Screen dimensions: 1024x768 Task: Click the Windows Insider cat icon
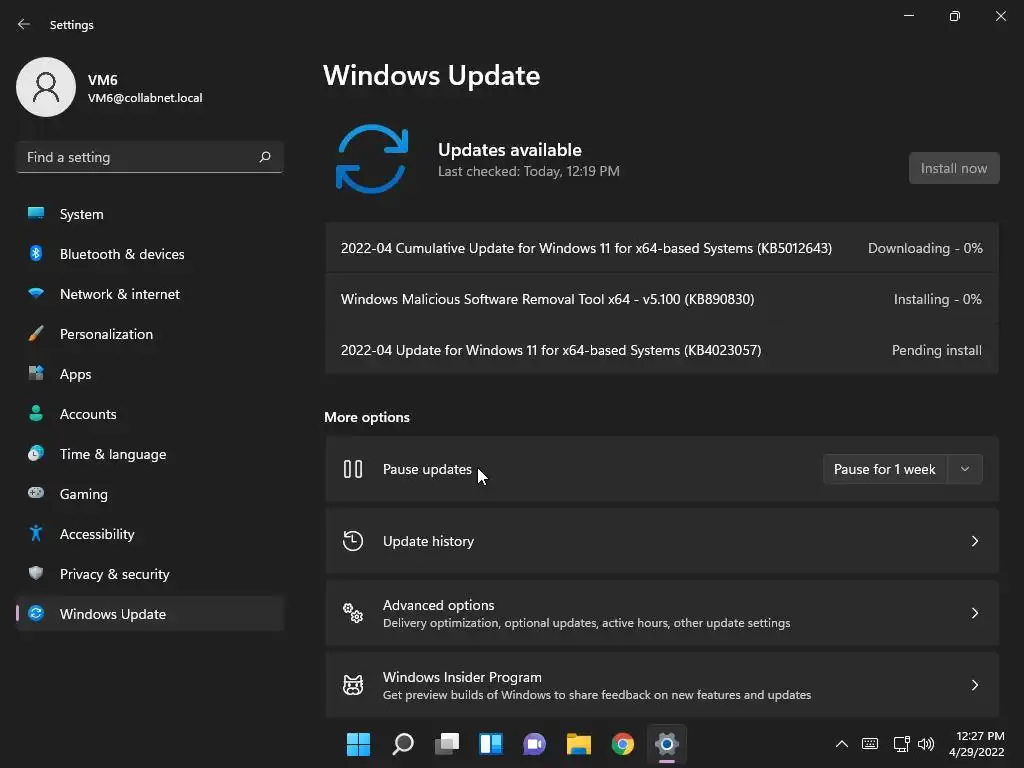coord(353,684)
